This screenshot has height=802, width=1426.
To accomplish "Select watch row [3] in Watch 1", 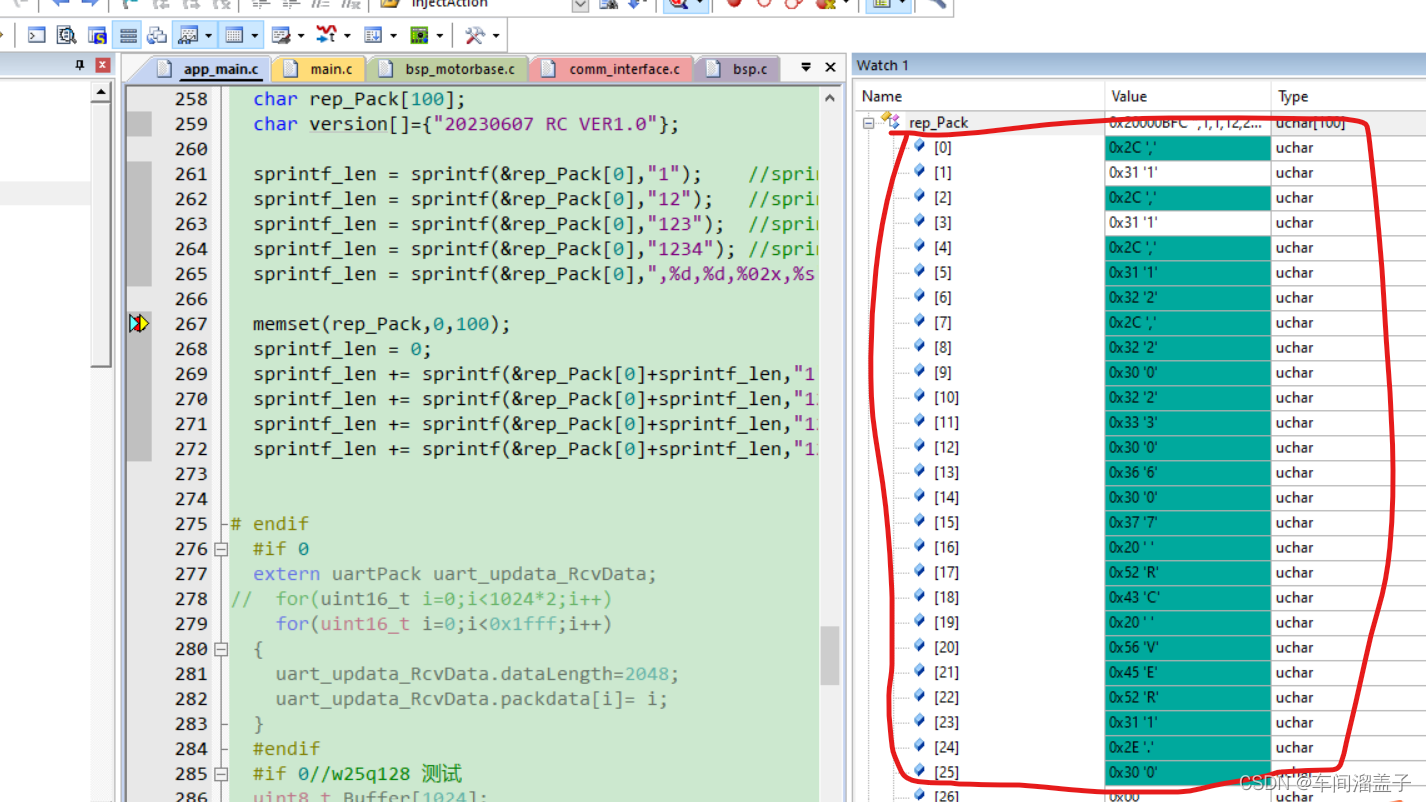I will [1140, 223].
